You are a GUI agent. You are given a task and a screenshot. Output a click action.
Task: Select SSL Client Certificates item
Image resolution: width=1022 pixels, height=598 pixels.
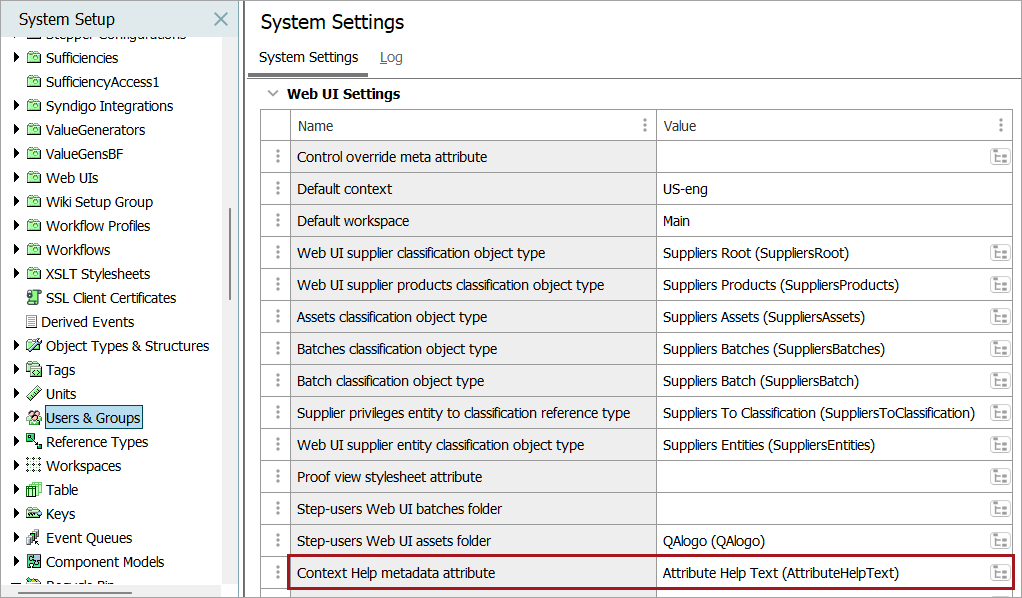coord(110,298)
